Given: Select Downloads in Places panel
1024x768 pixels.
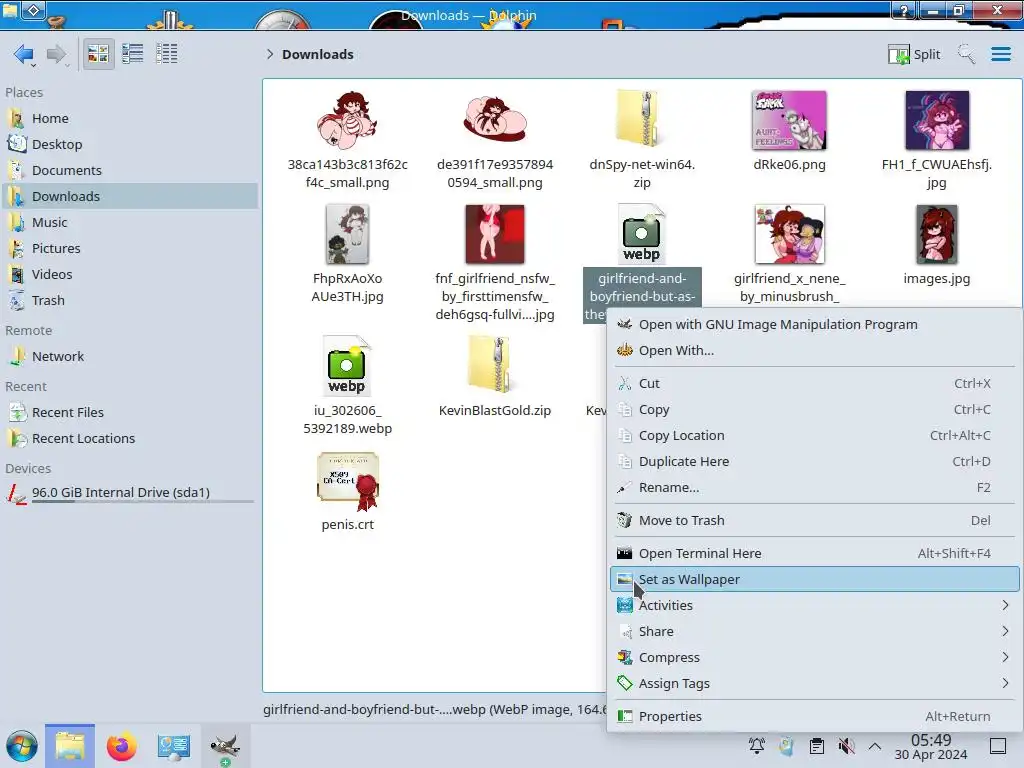Looking at the screenshot, I should pos(130,197).
